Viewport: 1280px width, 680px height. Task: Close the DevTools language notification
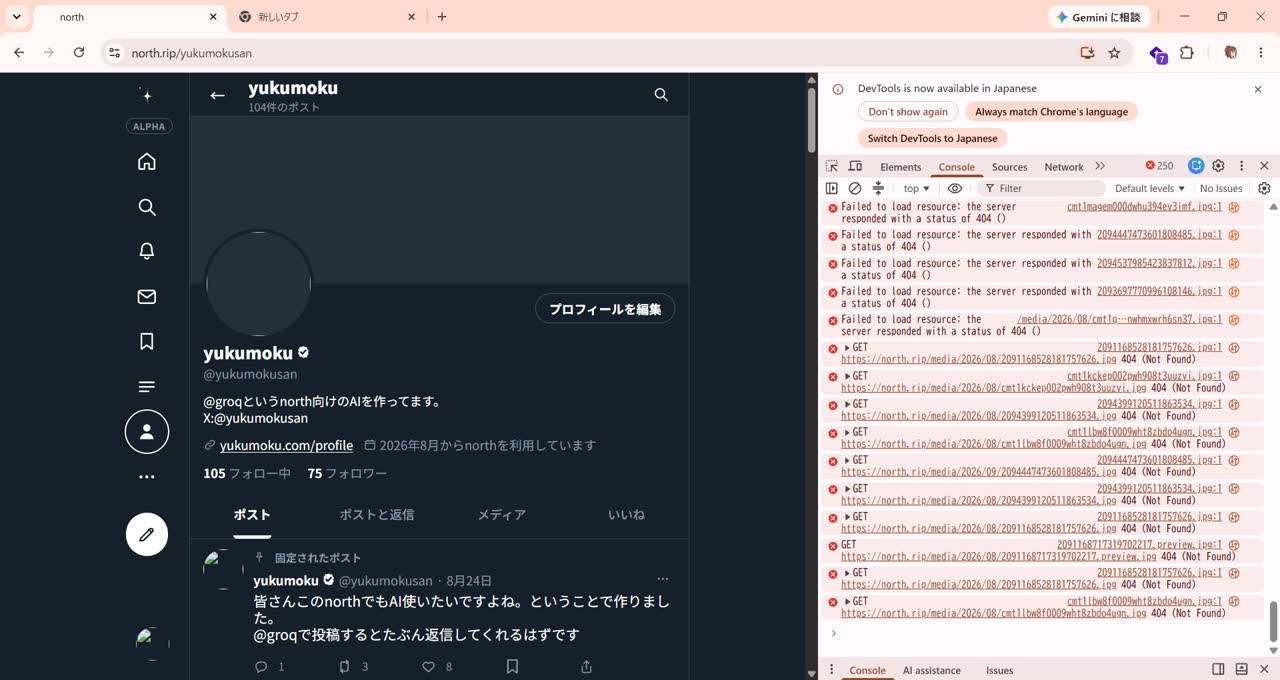click(x=1258, y=89)
